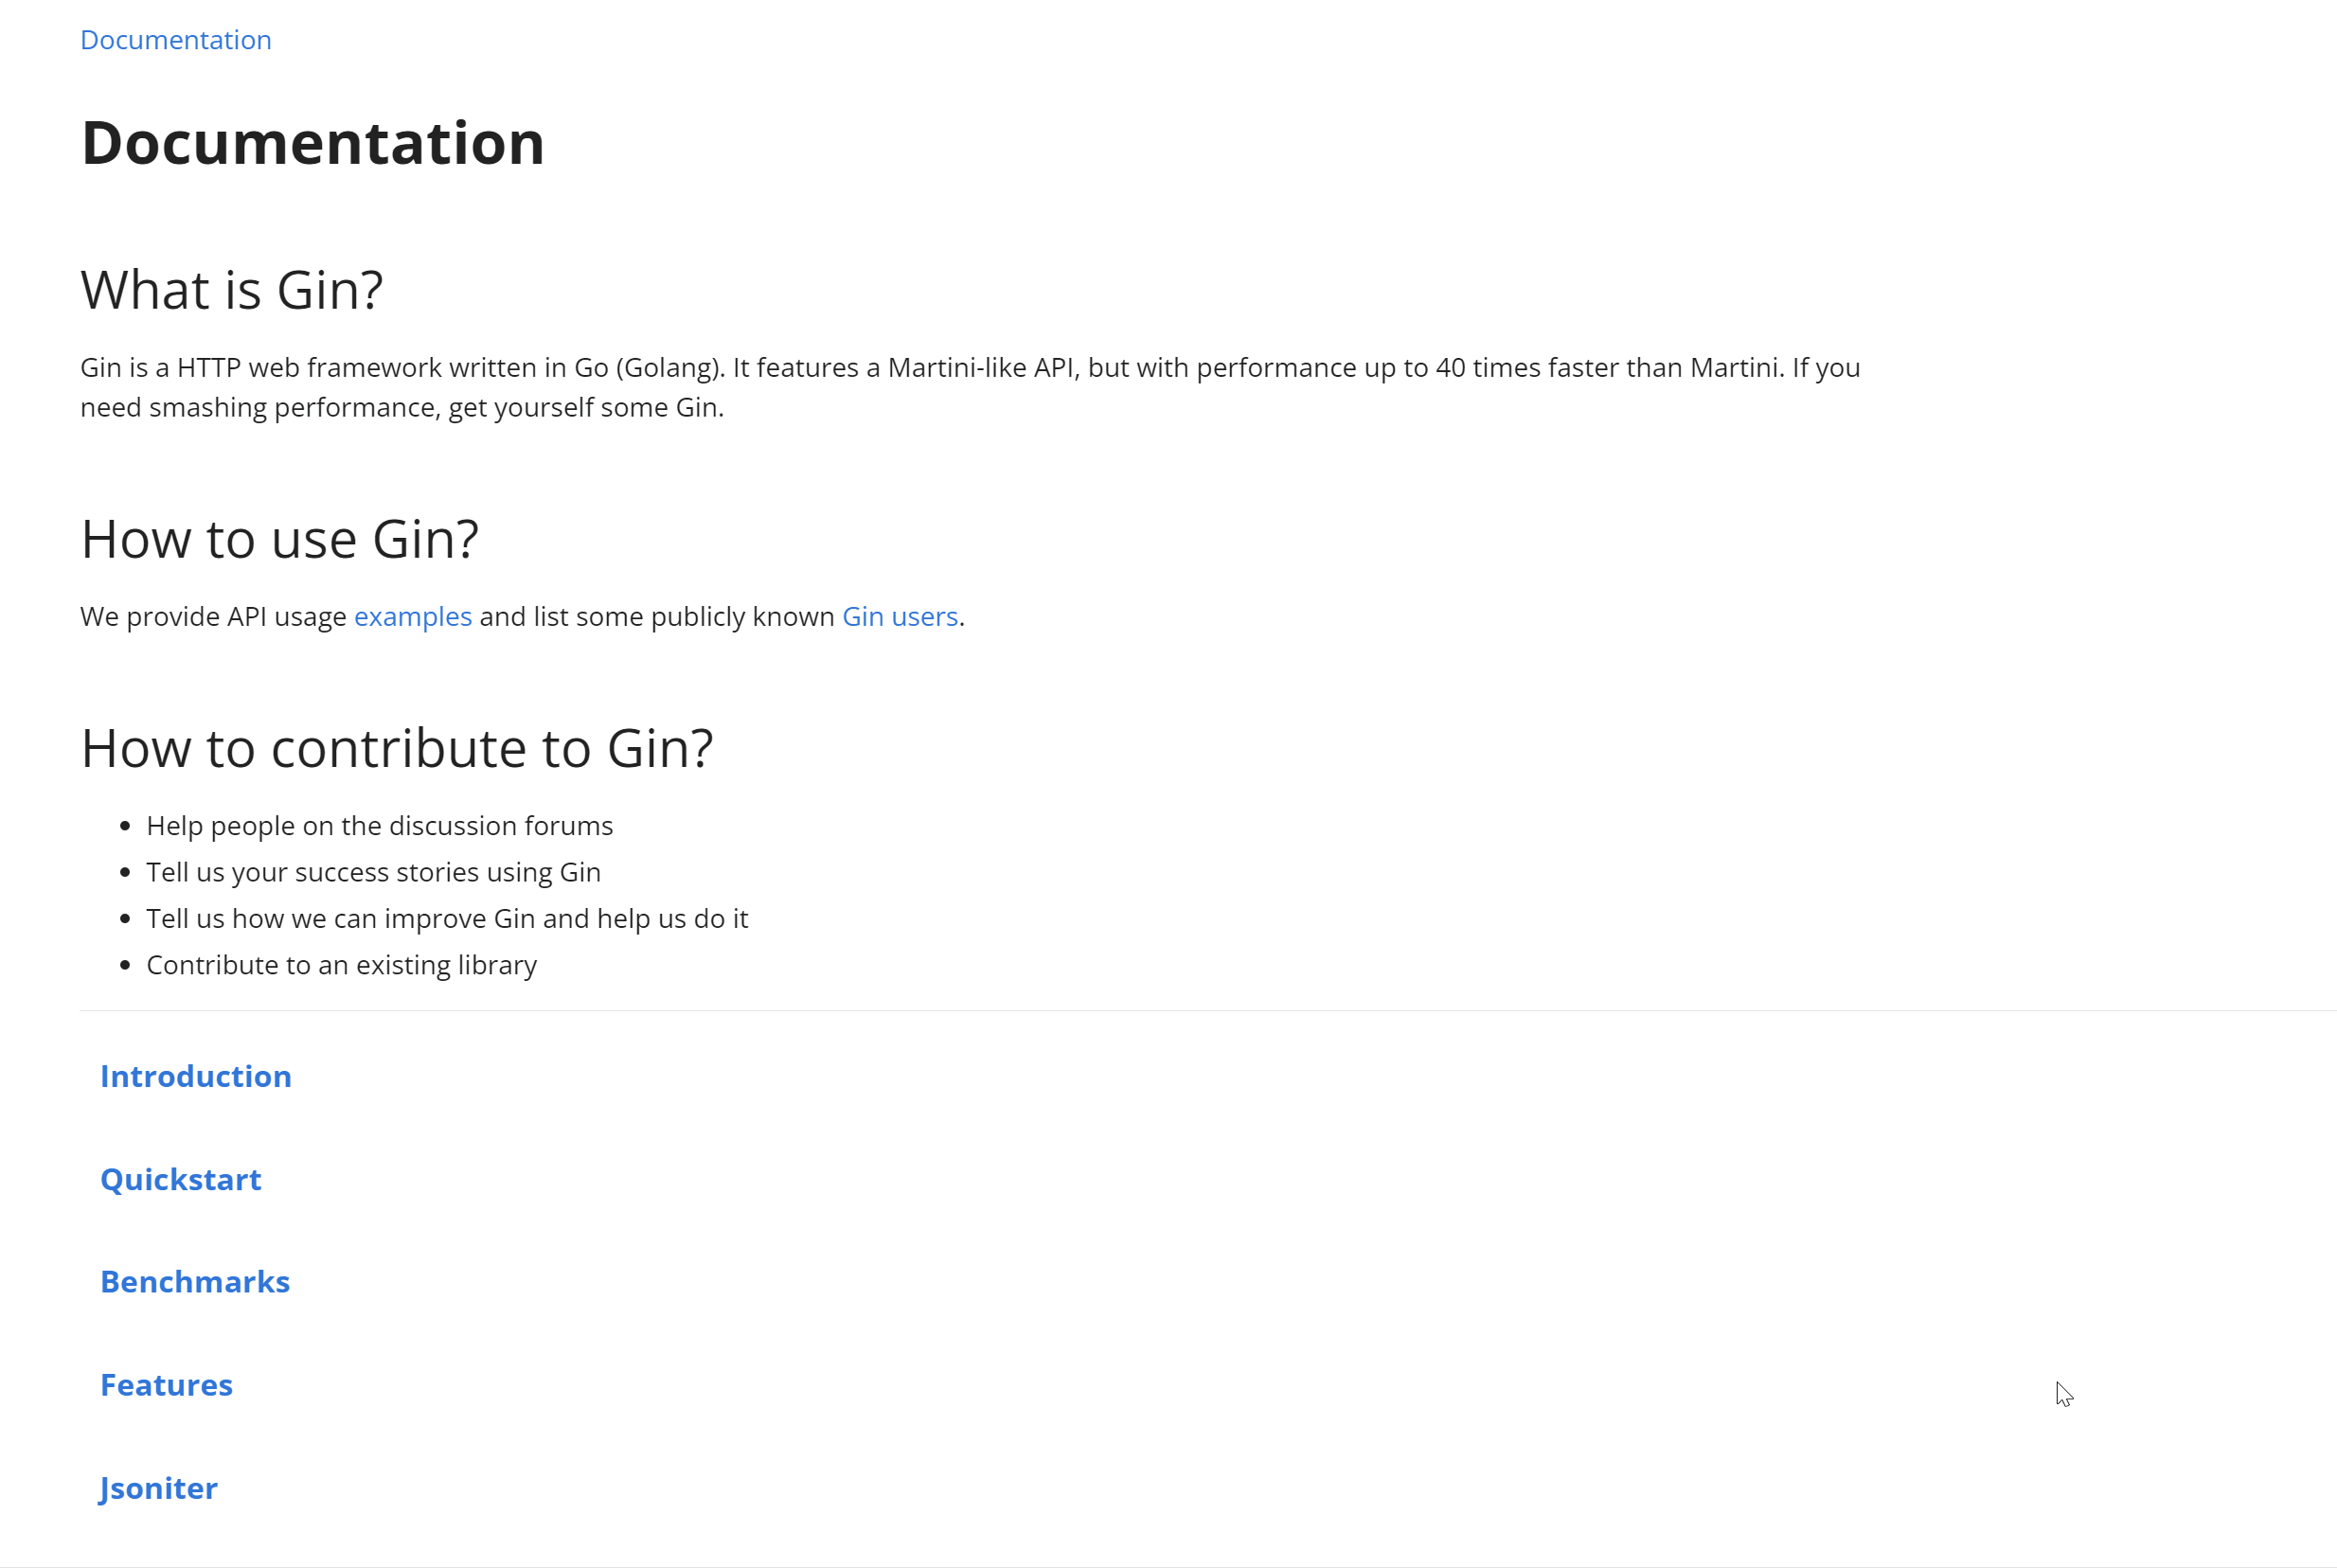Click 'Tell us your success stories' bullet

point(373,872)
